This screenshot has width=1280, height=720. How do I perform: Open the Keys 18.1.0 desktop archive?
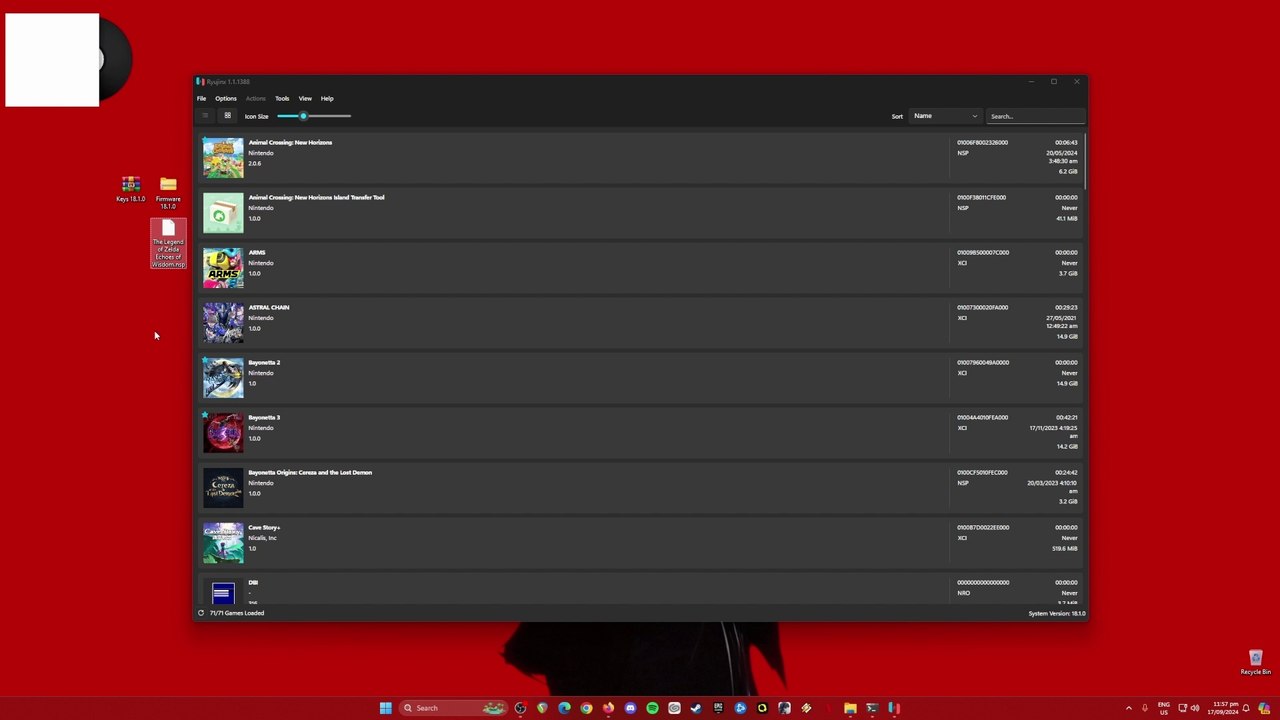pos(130,189)
